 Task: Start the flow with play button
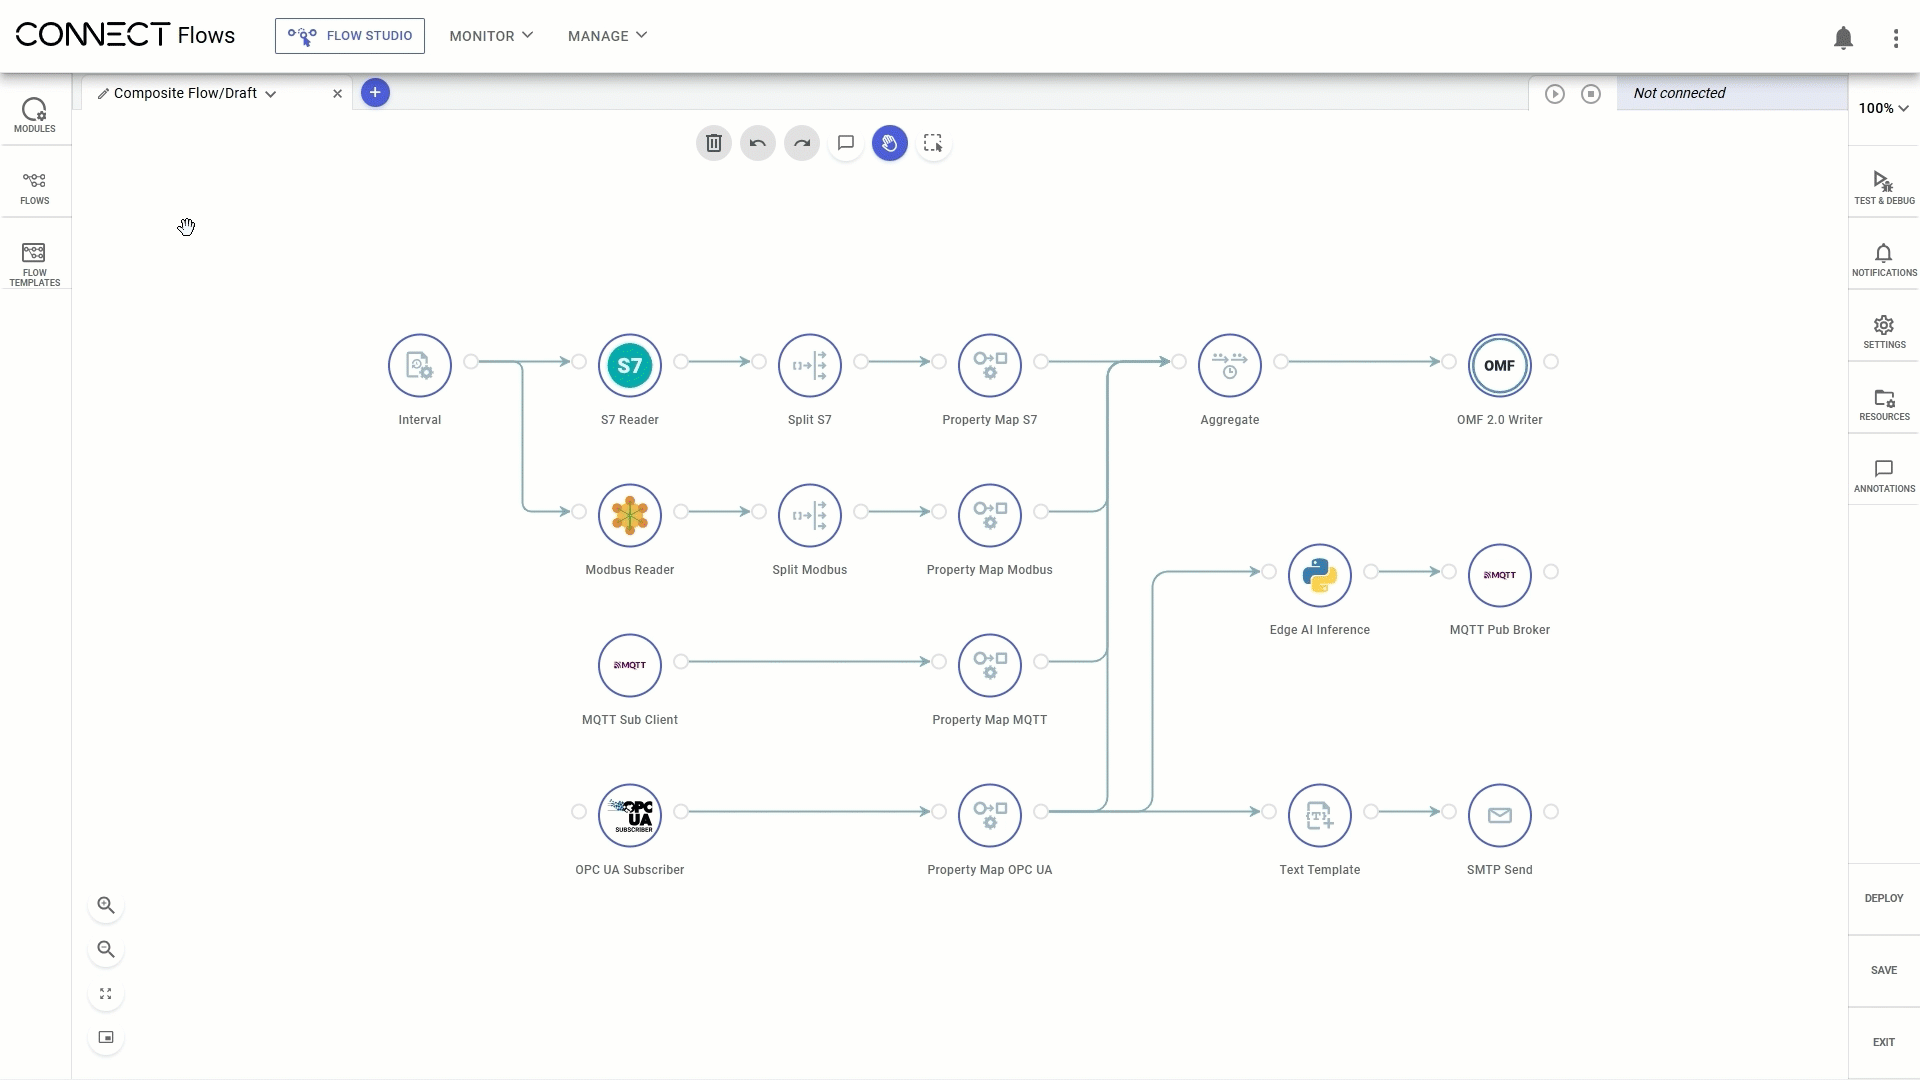click(x=1554, y=93)
